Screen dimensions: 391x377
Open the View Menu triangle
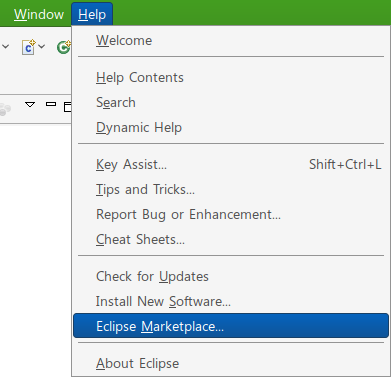pos(30,105)
